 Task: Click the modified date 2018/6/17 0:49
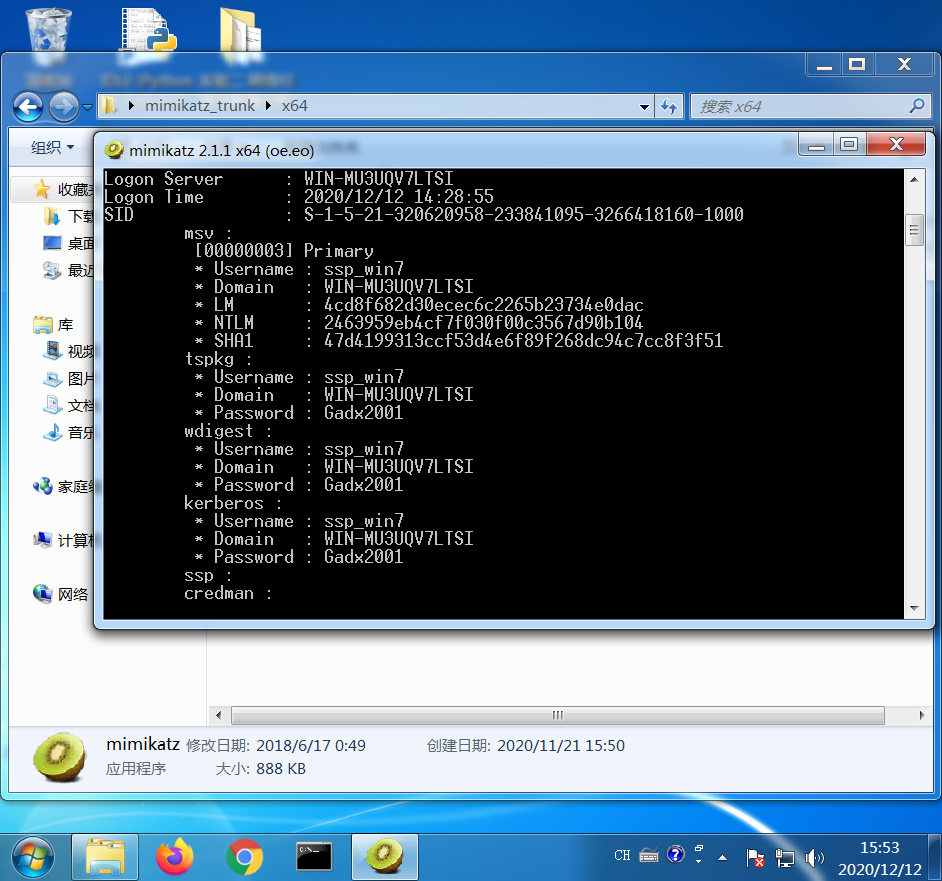click(x=311, y=746)
